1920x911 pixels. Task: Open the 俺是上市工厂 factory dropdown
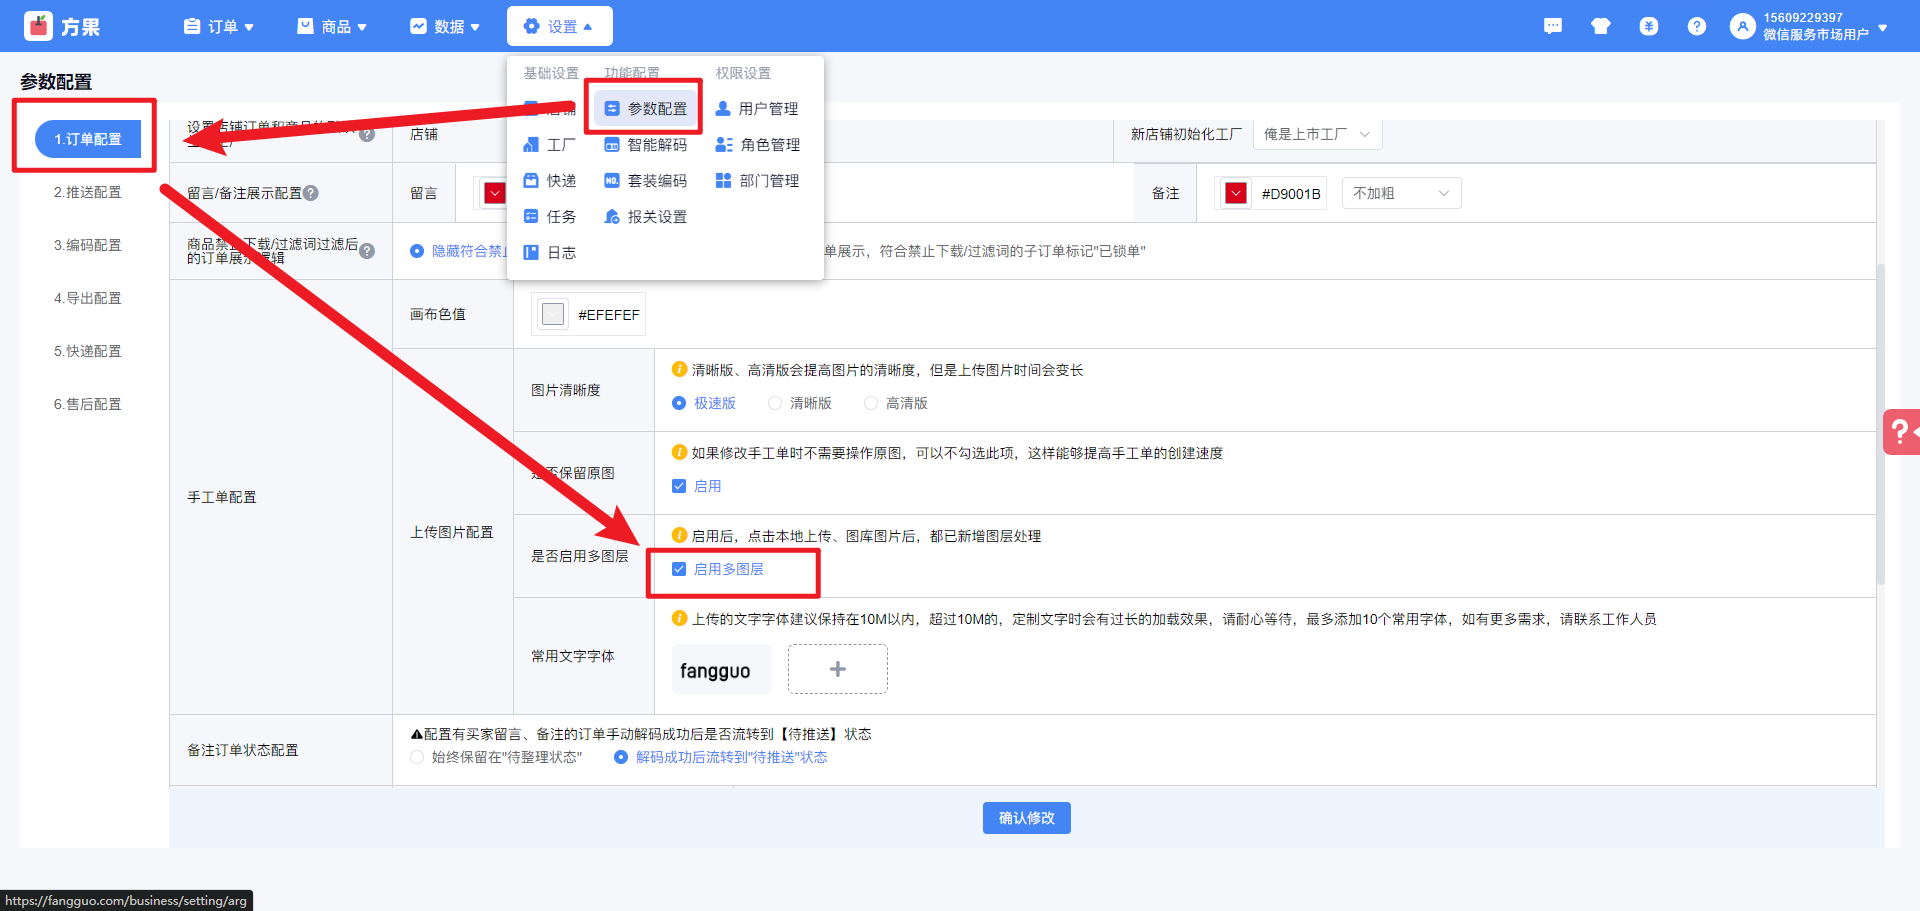[x=1316, y=134]
